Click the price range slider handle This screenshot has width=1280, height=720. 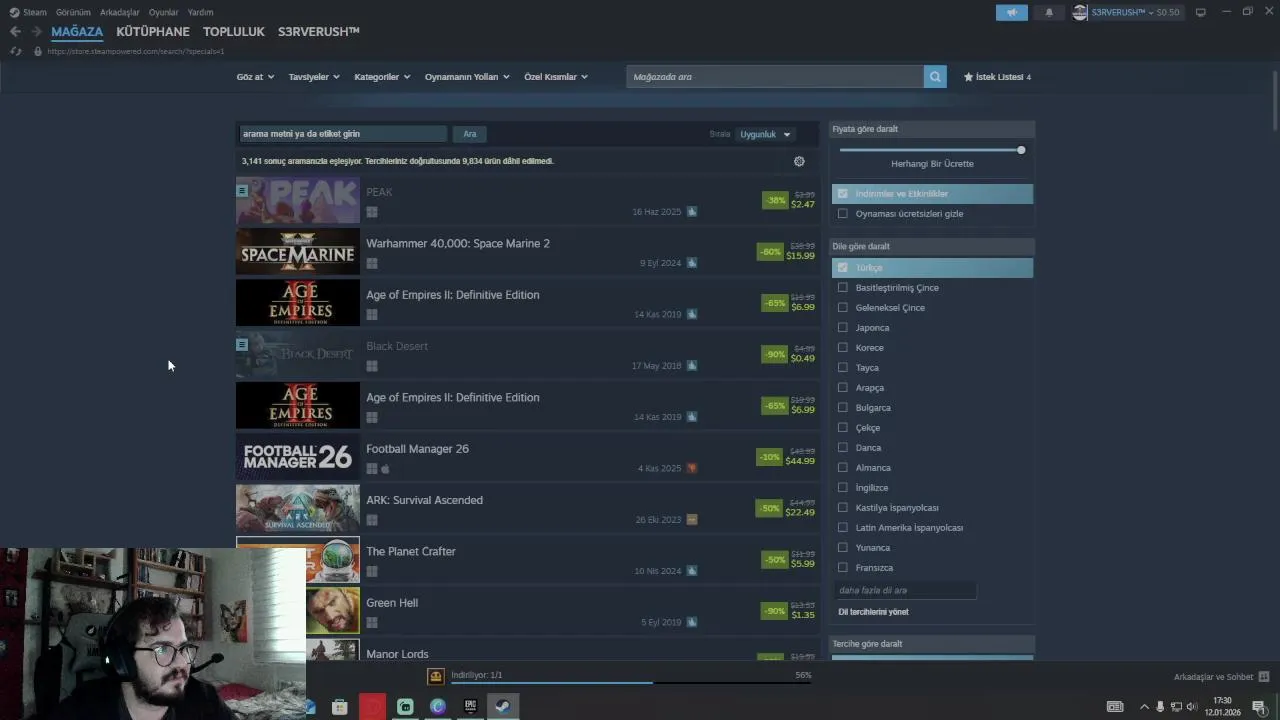1021,150
